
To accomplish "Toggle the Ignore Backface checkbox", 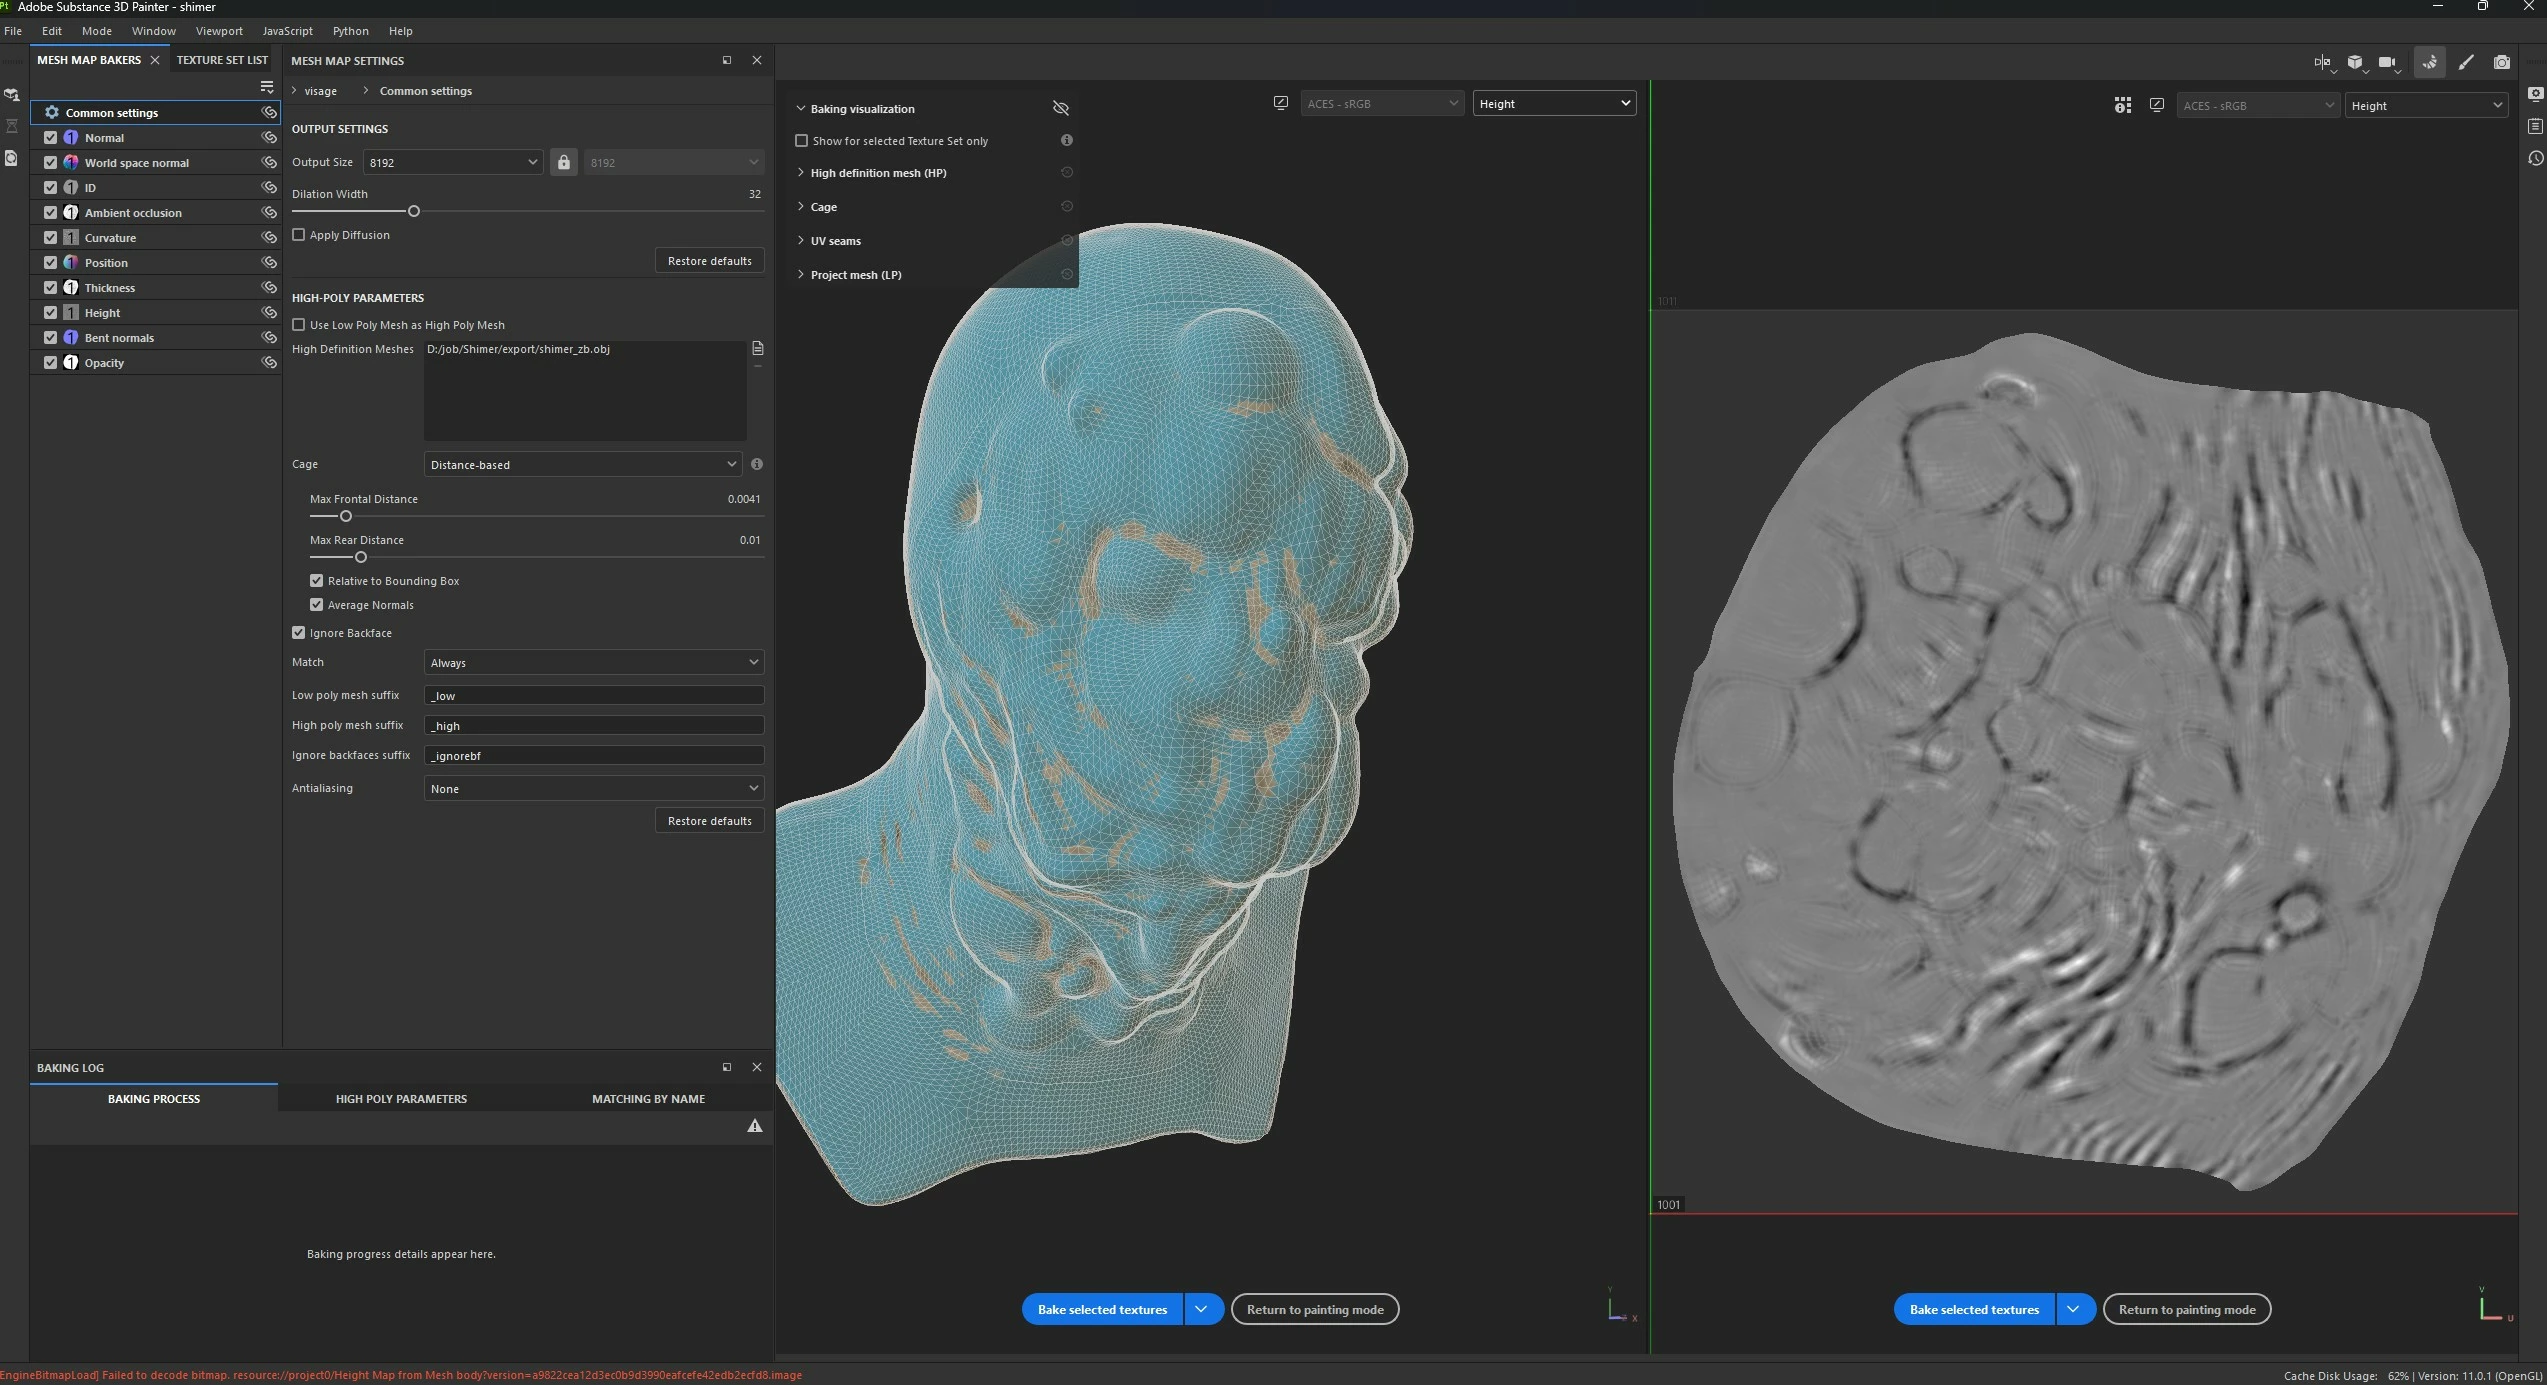I will [299, 633].
